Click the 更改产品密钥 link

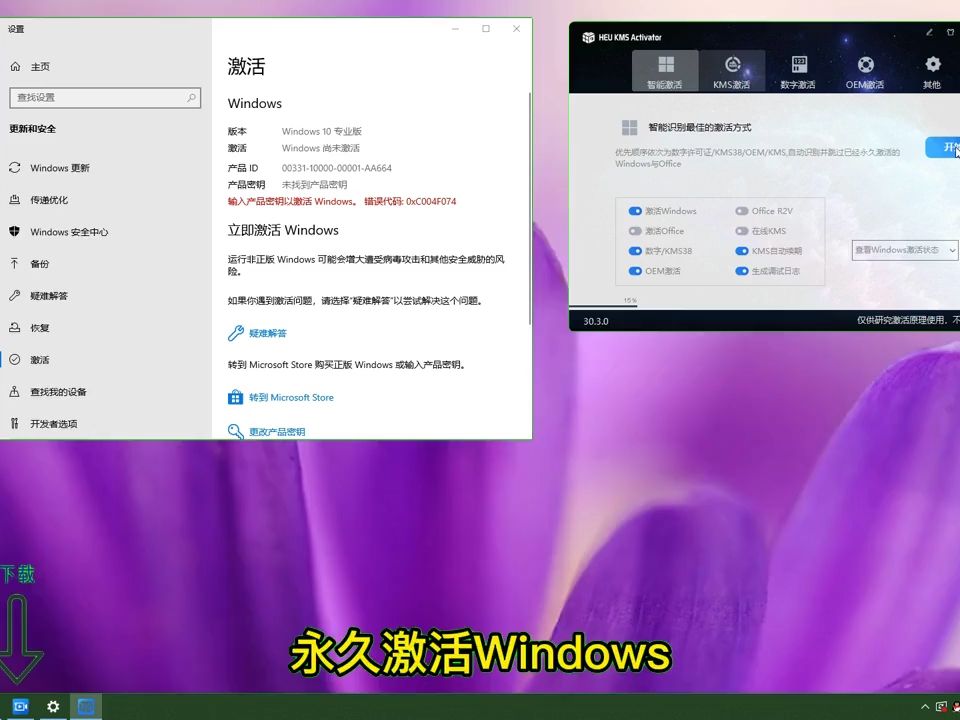click(x=277, y=432)
